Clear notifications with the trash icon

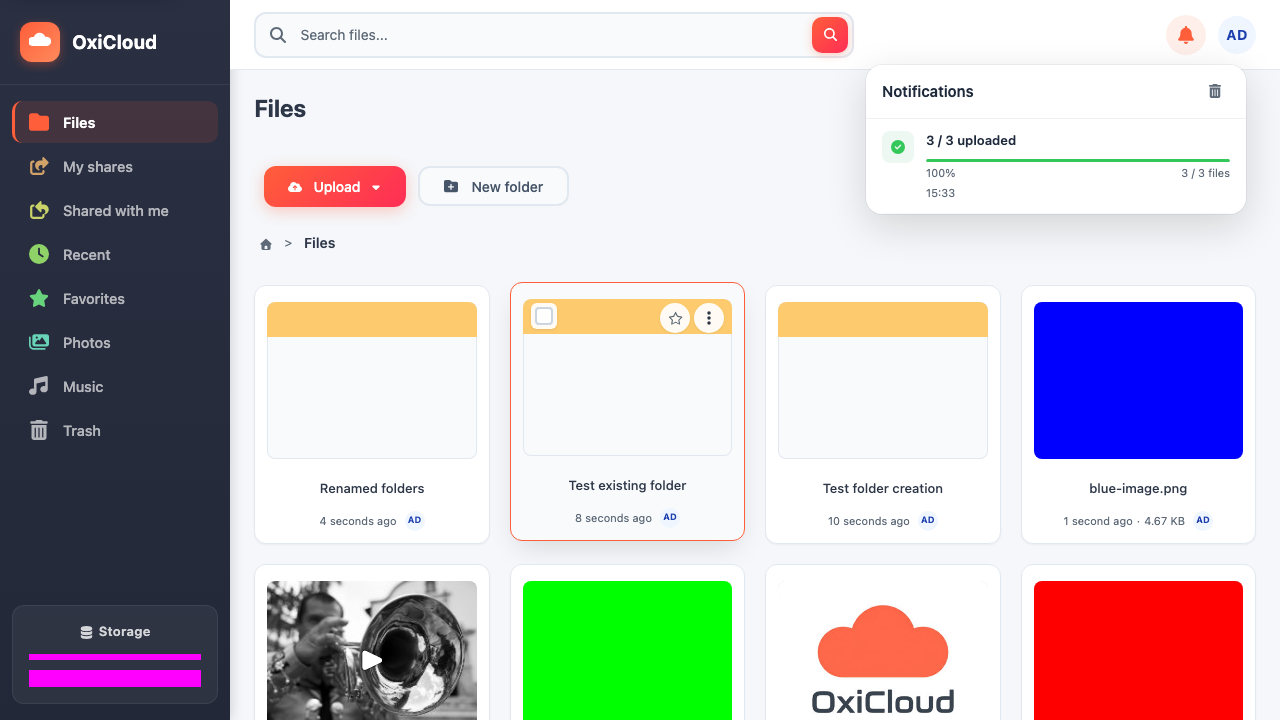(x=1215, y=91)
